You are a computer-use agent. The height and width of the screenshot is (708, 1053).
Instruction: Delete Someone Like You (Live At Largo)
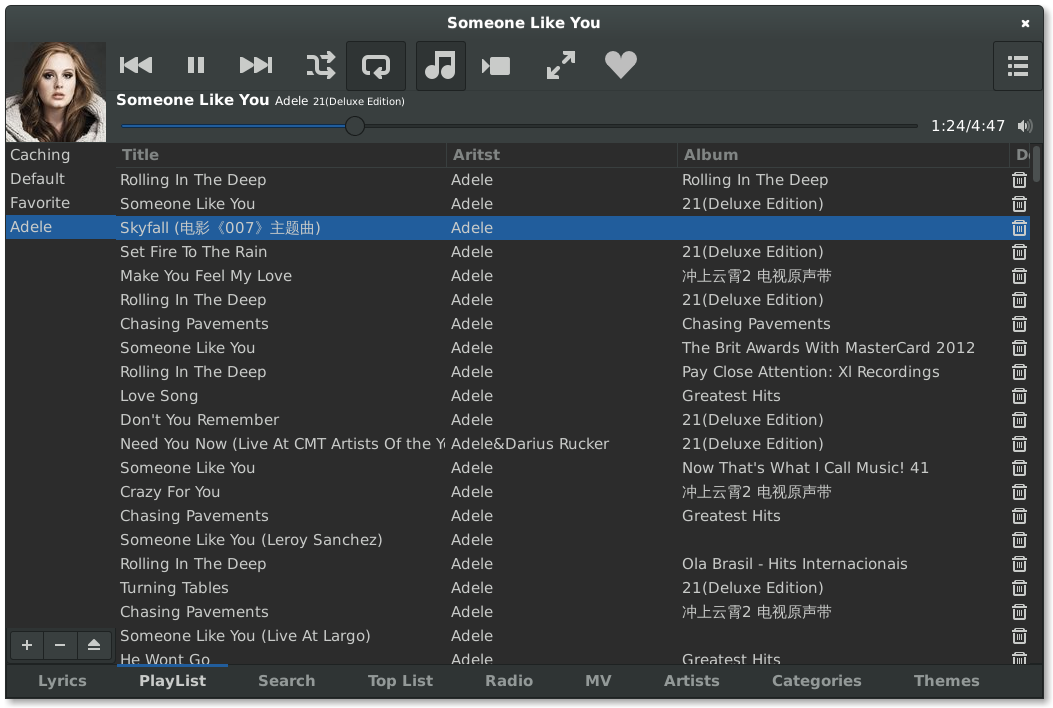point(1019,636)
